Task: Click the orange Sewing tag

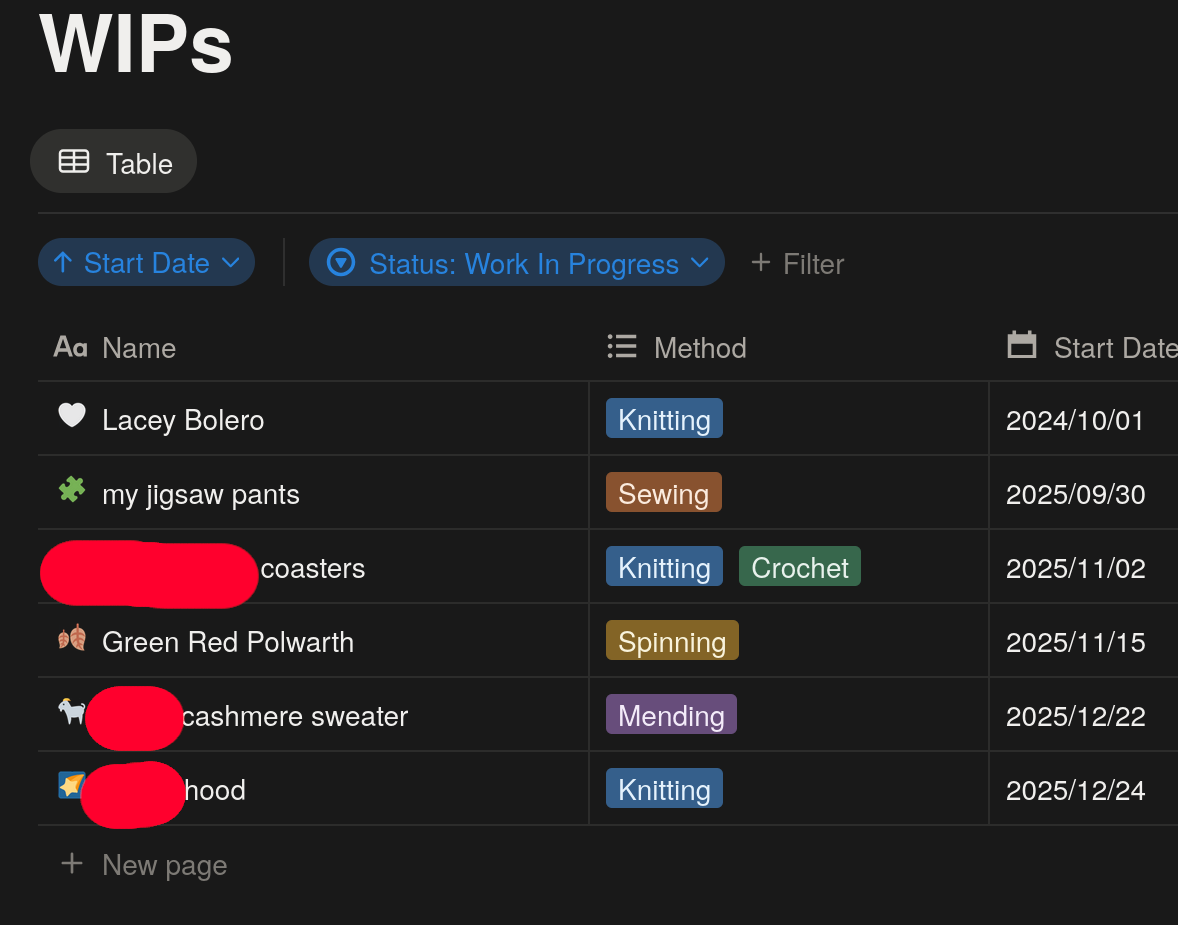Action: (x=663, y=493)
